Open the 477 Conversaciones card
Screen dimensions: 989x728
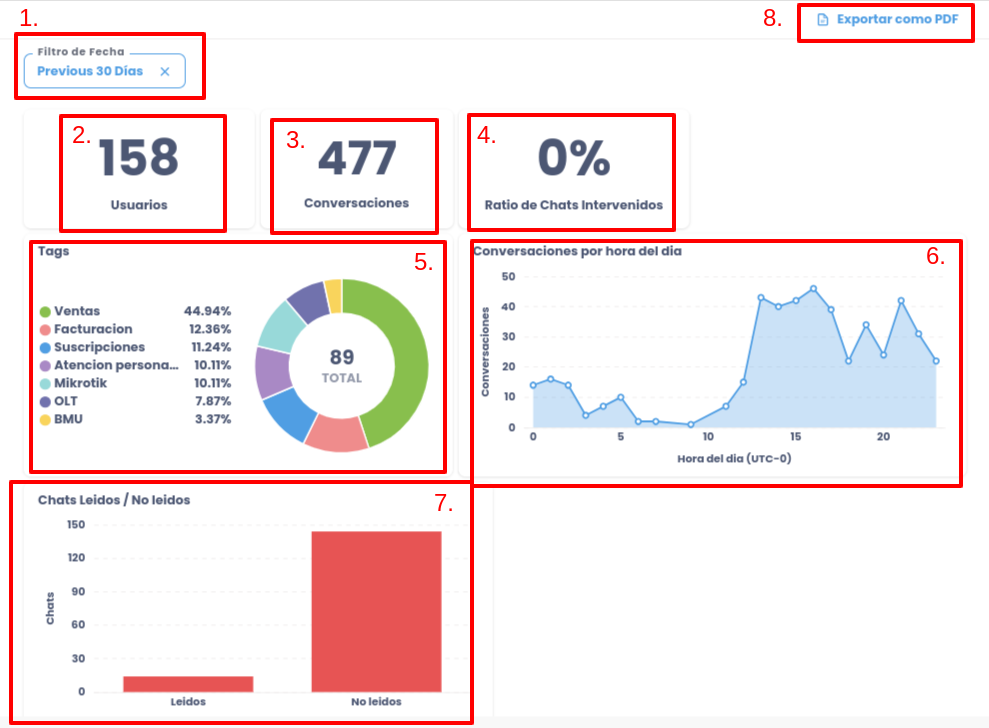click(356, 171)
